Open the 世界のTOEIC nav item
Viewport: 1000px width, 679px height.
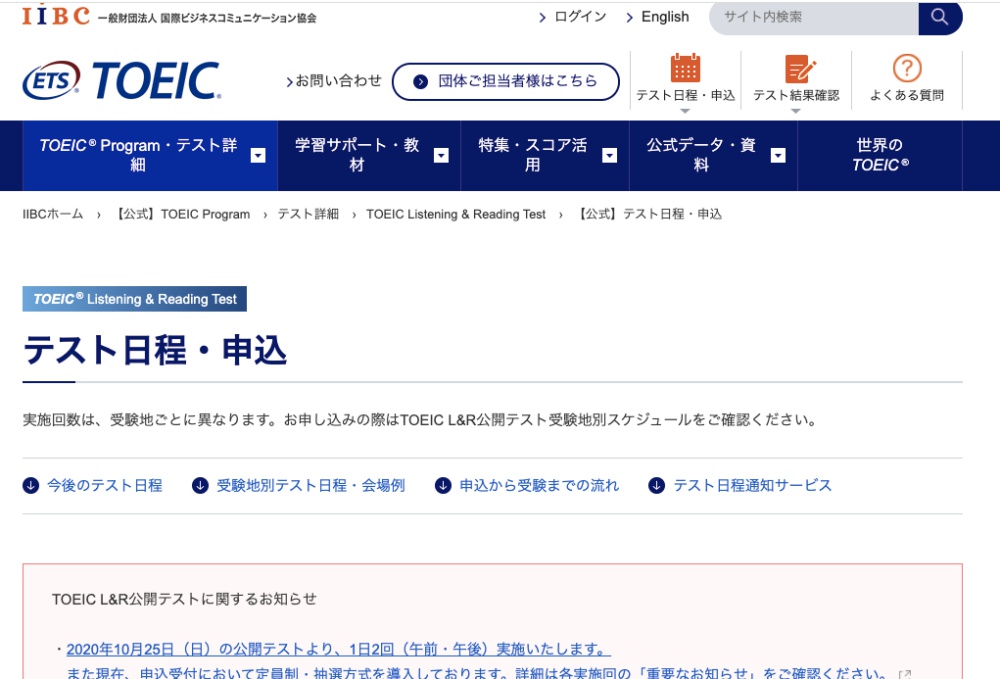[x=880, y=155]
